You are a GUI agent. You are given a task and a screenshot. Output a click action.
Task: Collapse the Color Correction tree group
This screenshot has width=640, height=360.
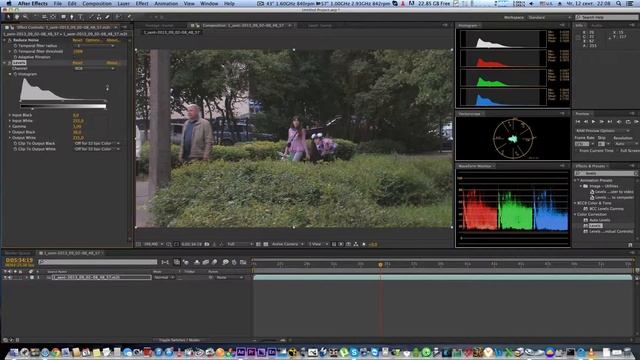click(576, 214)
